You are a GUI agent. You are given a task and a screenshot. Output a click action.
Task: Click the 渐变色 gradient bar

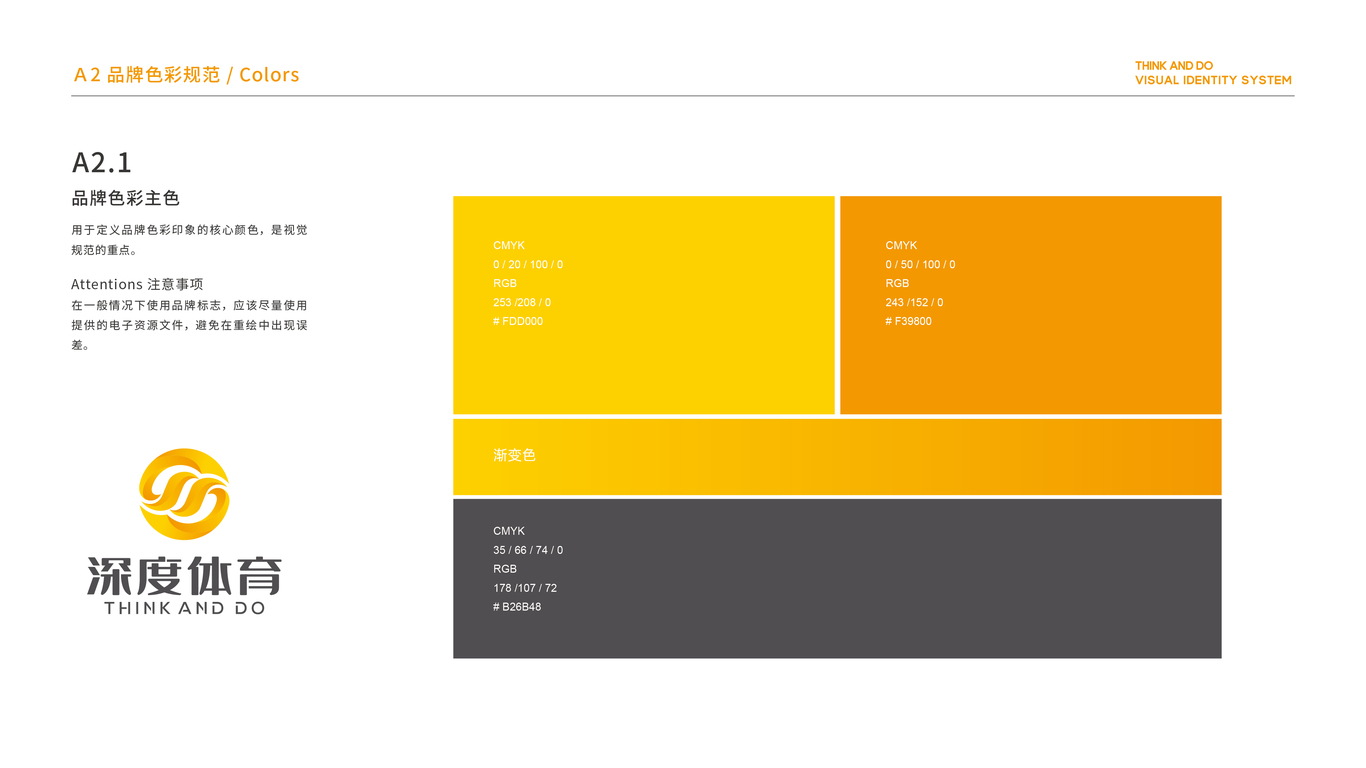tap(837, 457)
